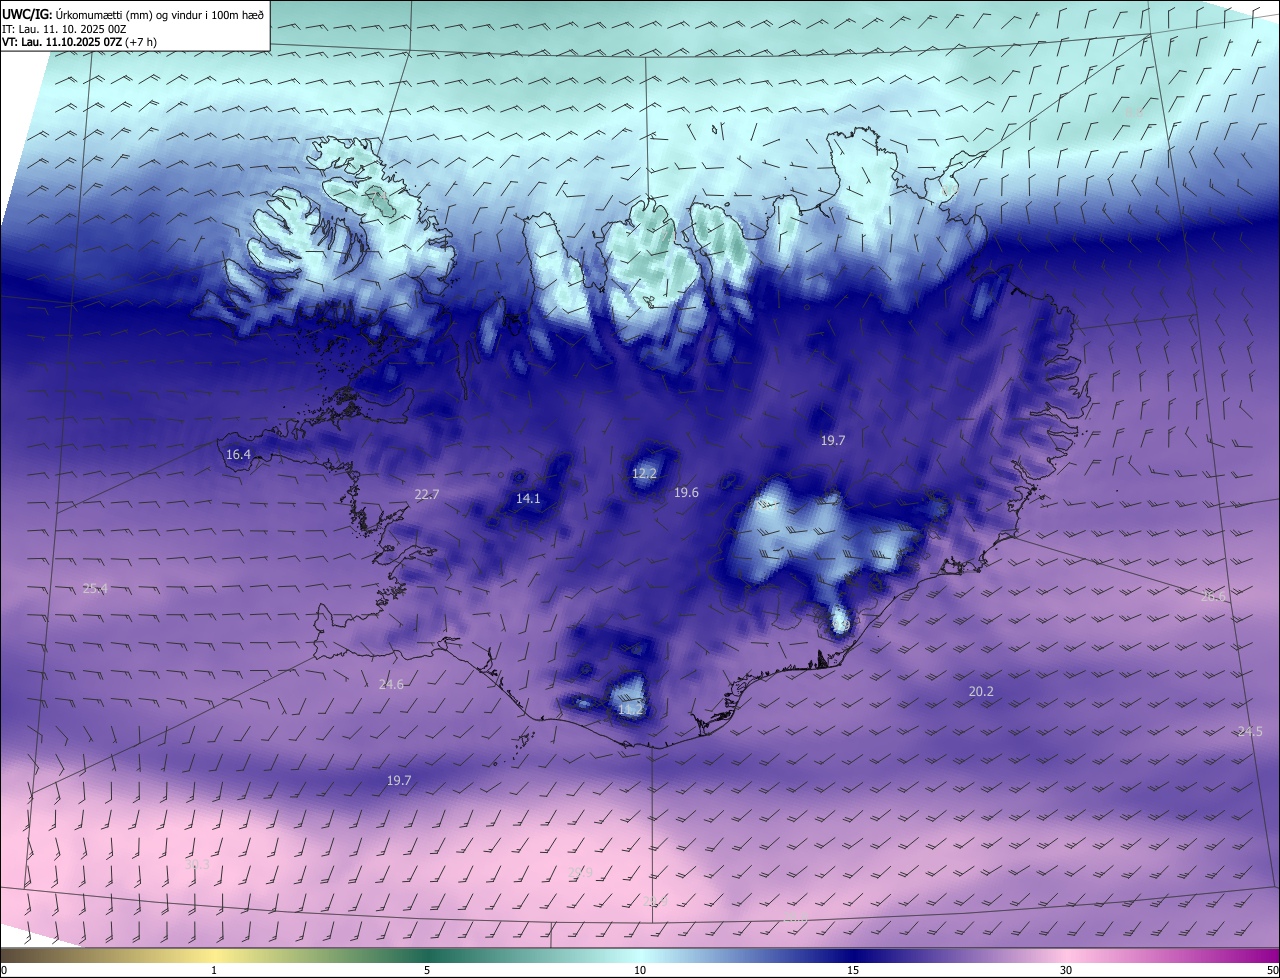Screen dimensions: 1280x978
Task: Click the 20.2 value on the map
Action: click(x=981, y=691)
